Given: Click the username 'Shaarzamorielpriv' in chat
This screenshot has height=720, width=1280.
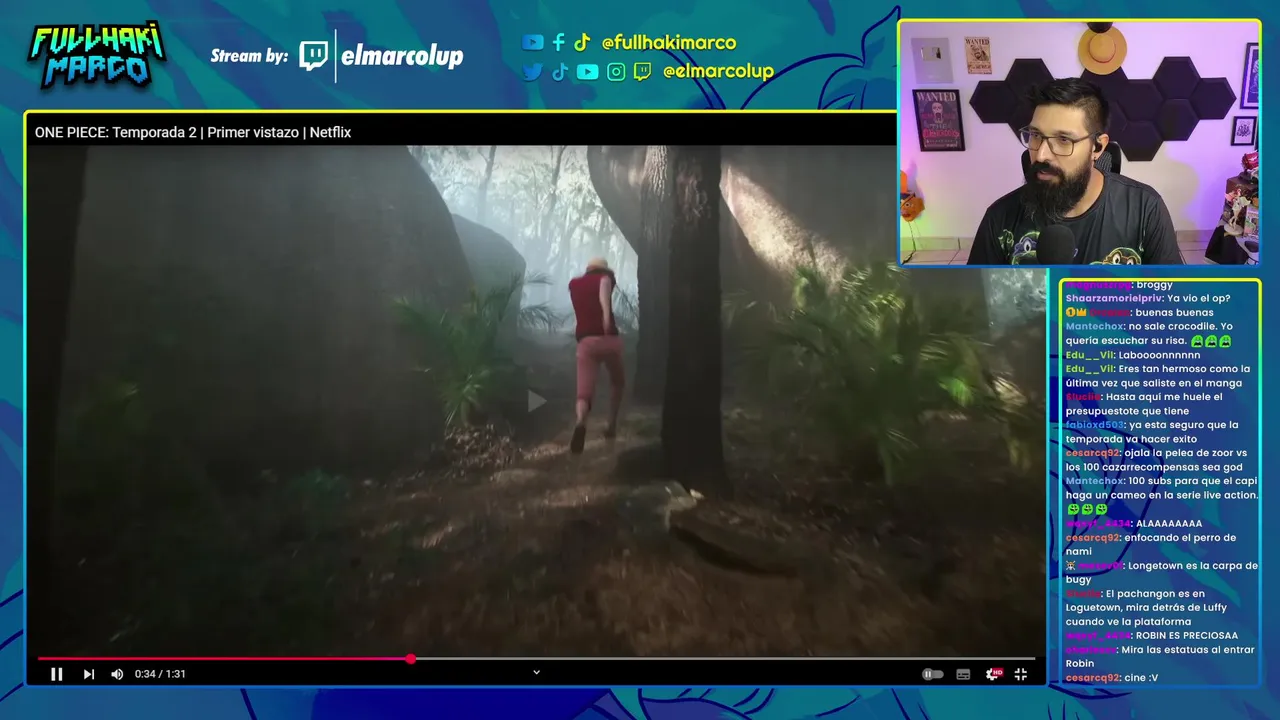Looking at the screenshot, I should pos(1111,298).
